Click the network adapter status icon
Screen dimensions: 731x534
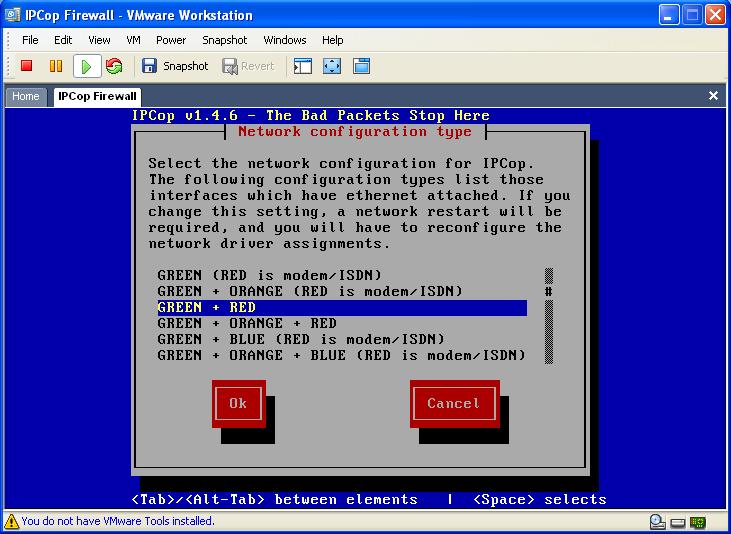(x=698, y=522)
